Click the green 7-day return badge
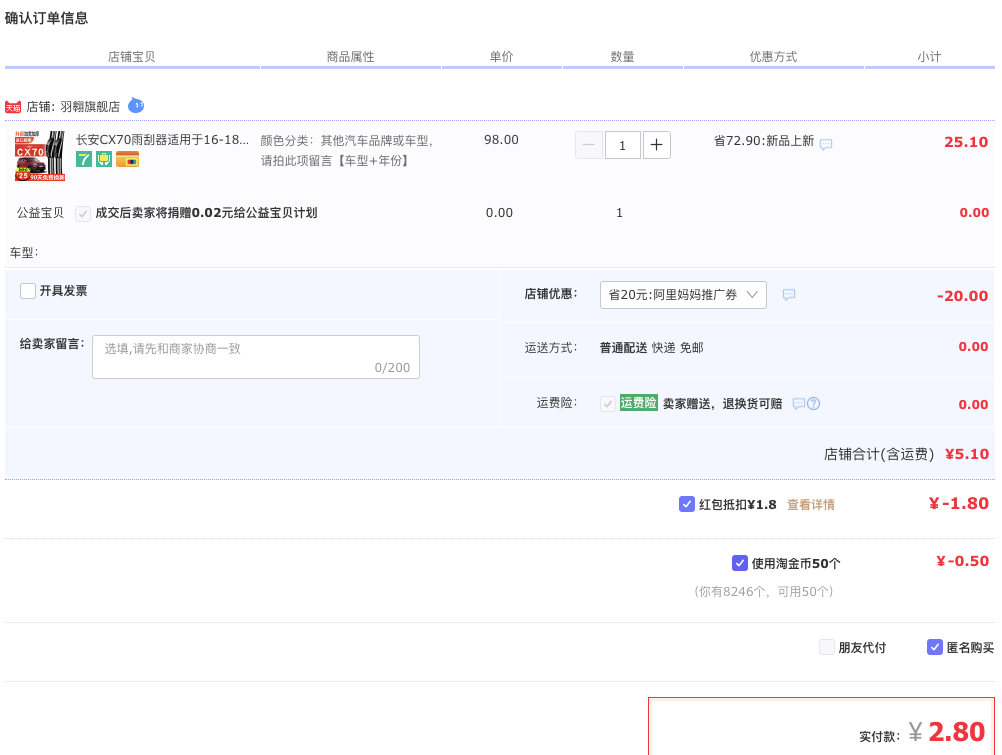 point(84,159)
